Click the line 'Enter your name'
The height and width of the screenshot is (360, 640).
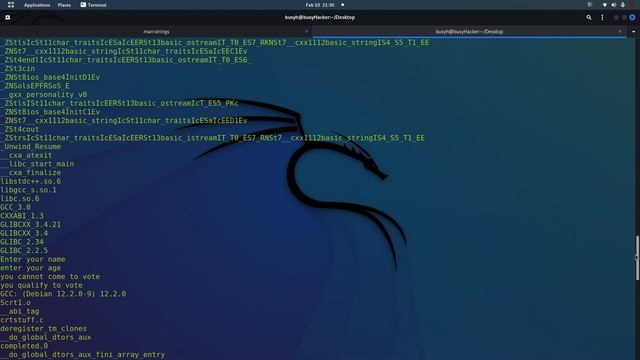tap(33, 259)
